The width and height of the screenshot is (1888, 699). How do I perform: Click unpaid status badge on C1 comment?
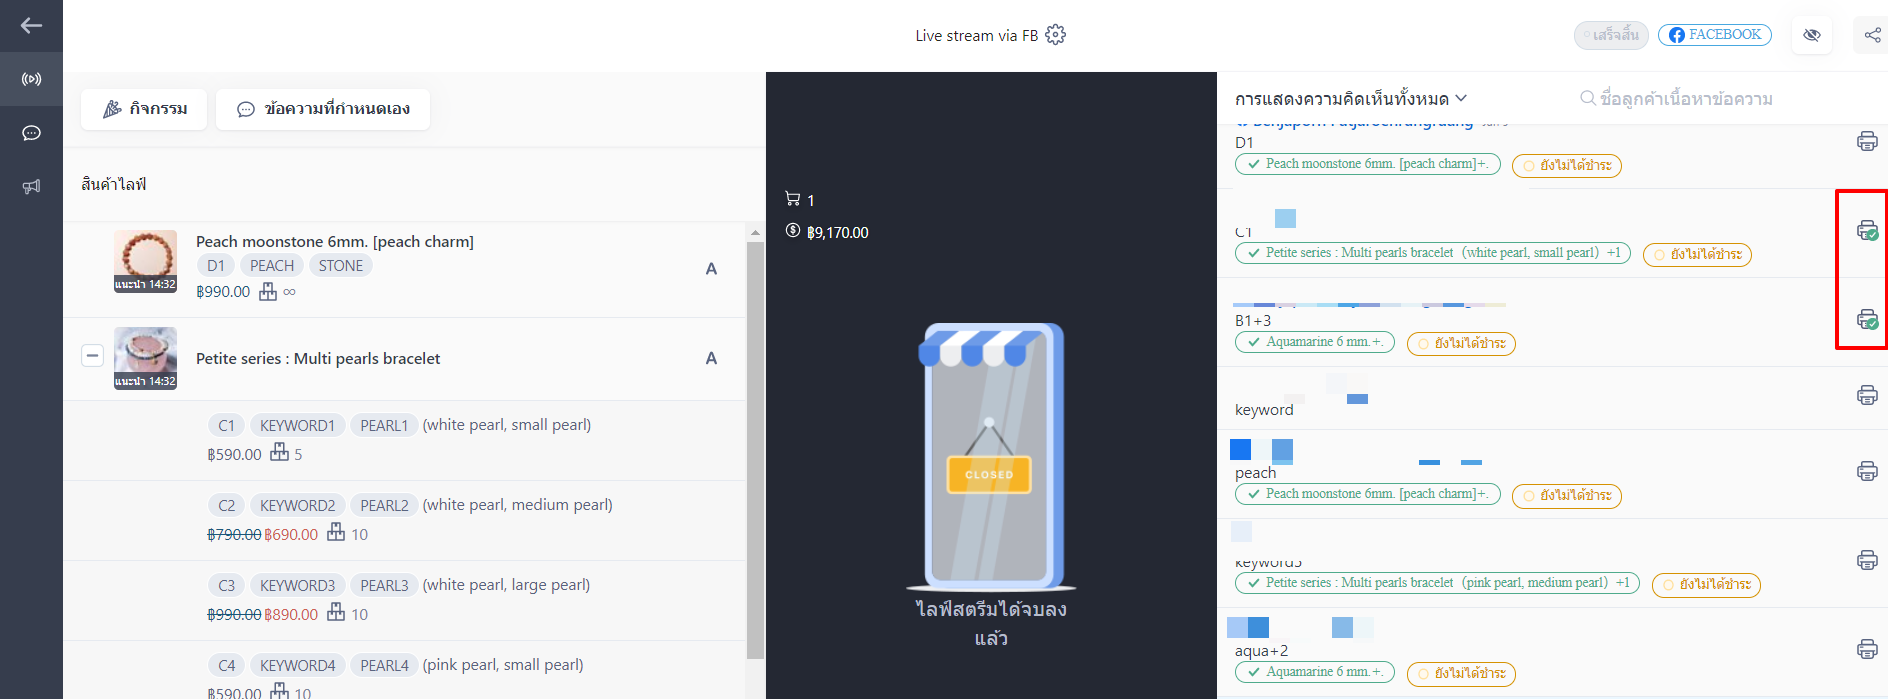click(1697, 255)
